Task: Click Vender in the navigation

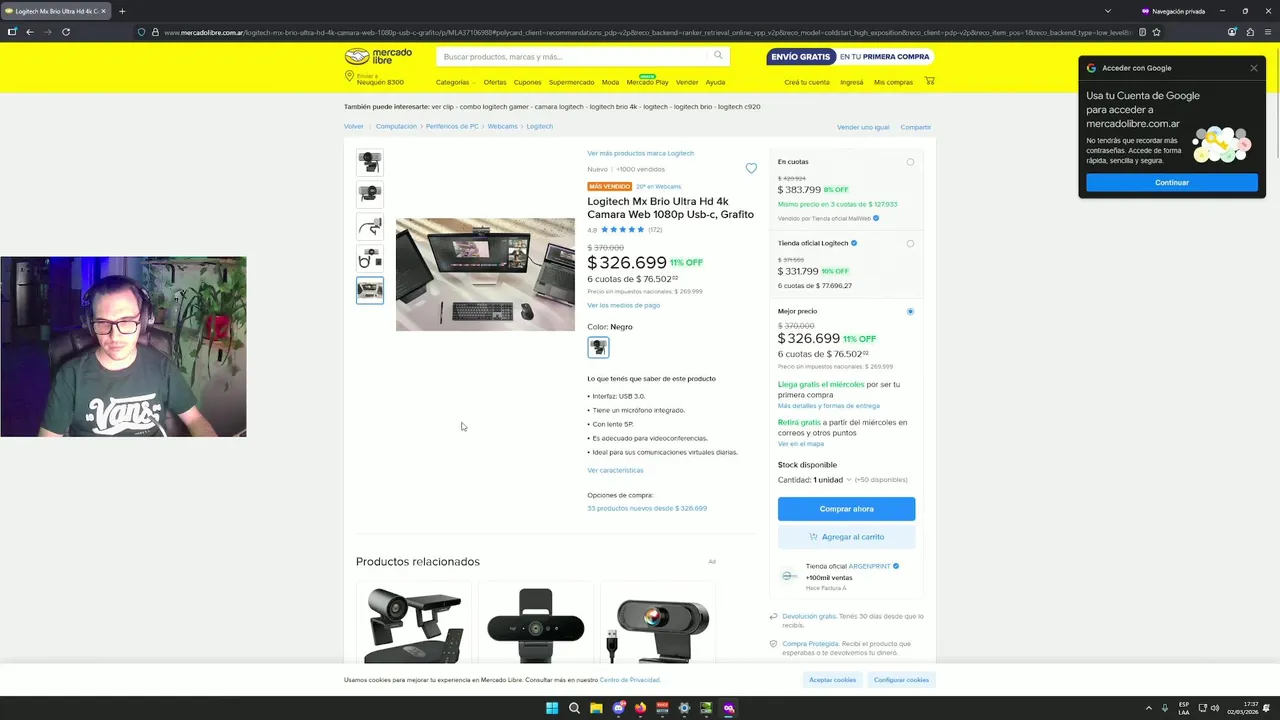Action: 687,82
